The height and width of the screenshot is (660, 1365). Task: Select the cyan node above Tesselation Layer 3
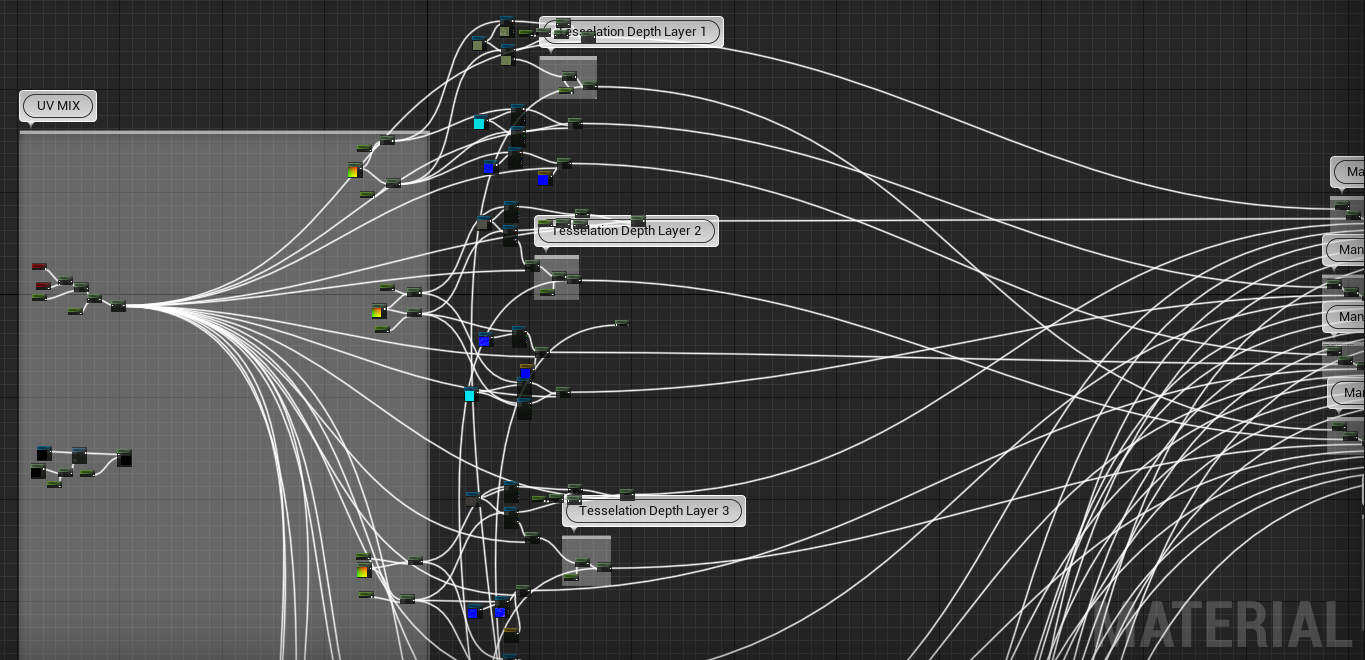point(470,395)
